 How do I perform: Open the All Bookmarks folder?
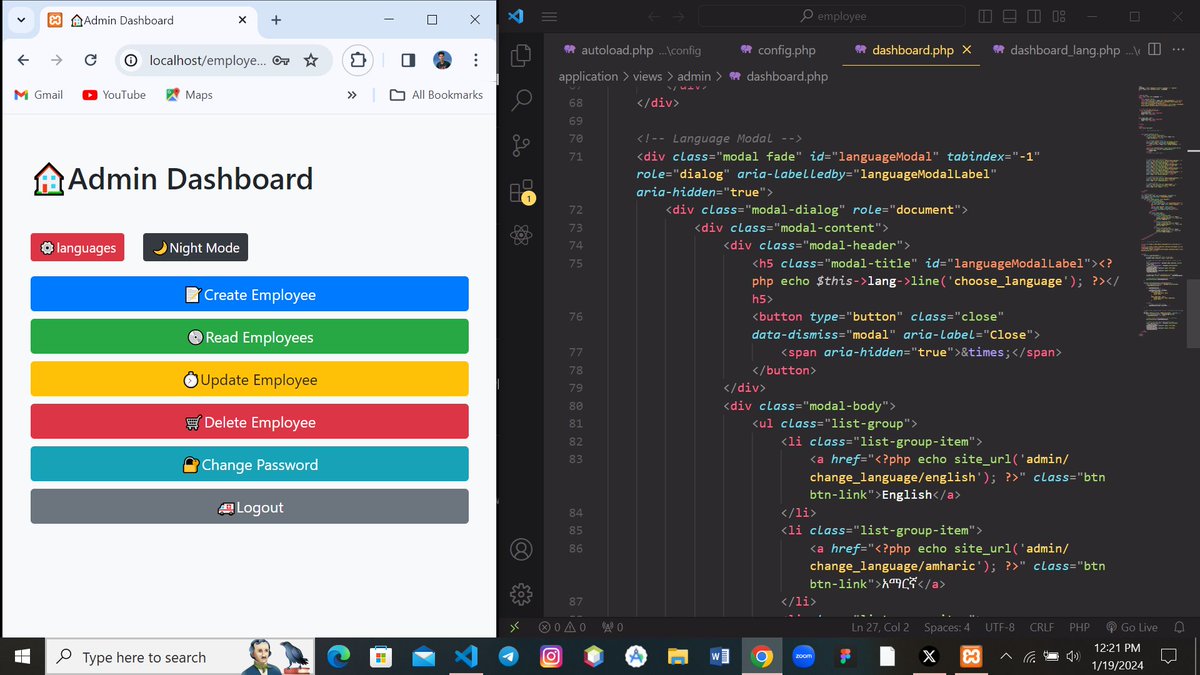(437, 95)
